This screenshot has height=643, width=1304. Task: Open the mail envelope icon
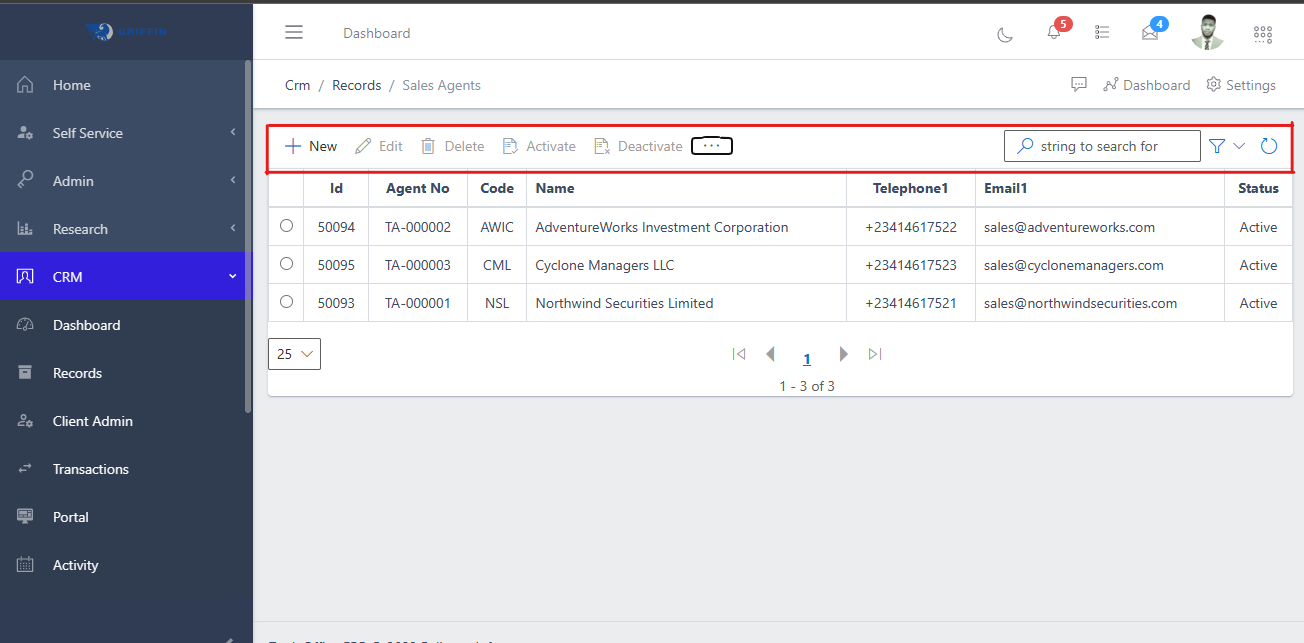[1150, 33]
